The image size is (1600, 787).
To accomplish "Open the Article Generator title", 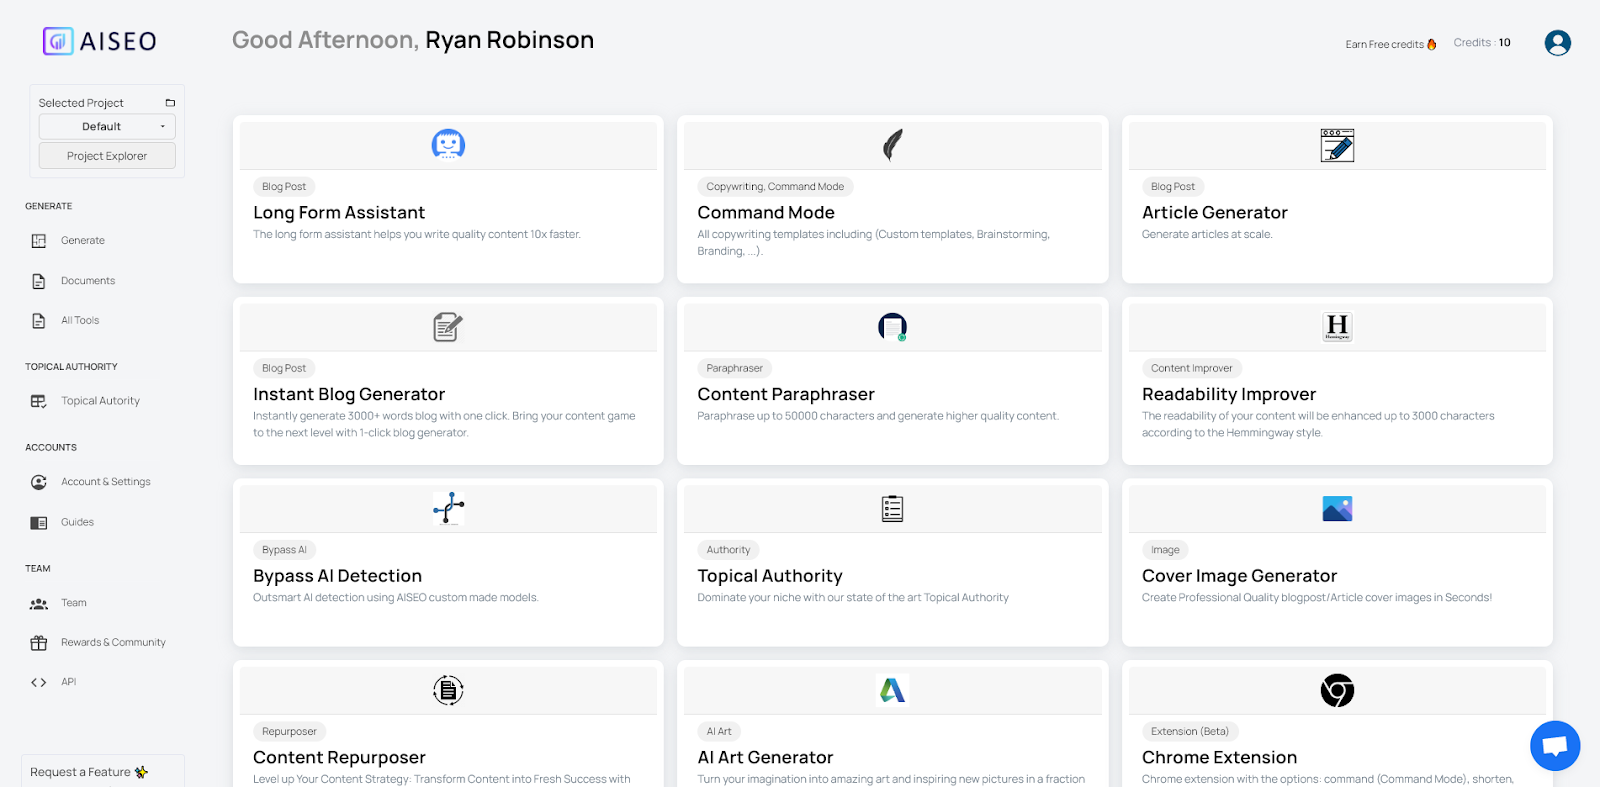I will pyautogui.click(x=1215, y=213).
